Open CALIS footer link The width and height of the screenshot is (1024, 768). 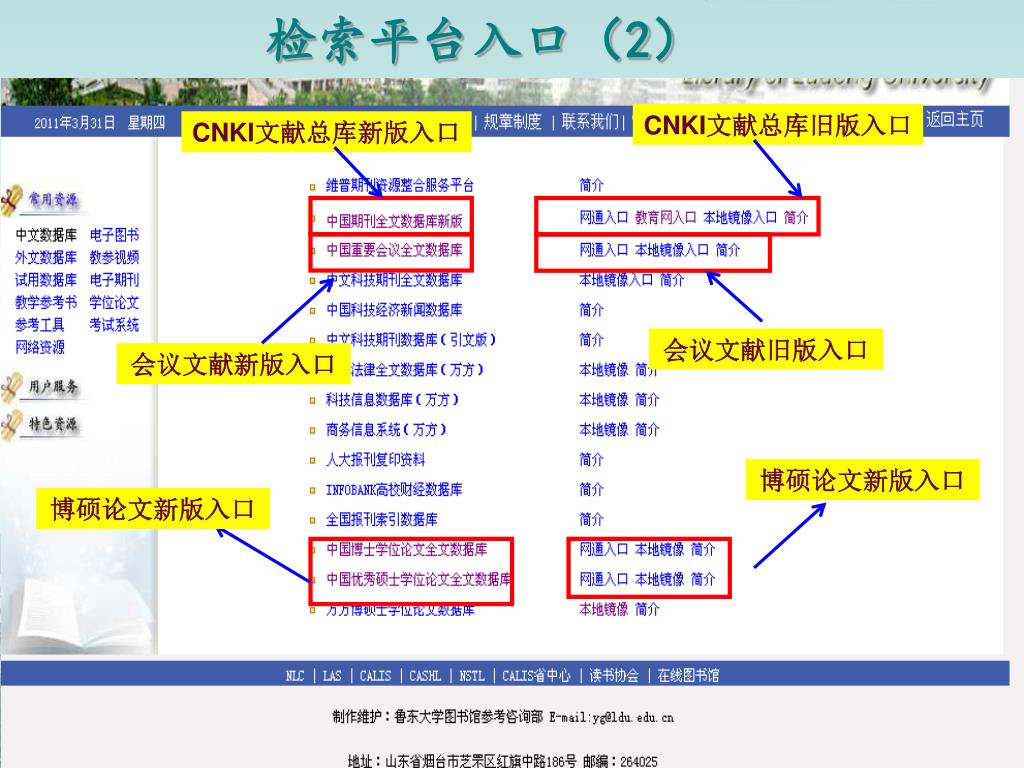(x=375, y=676)
